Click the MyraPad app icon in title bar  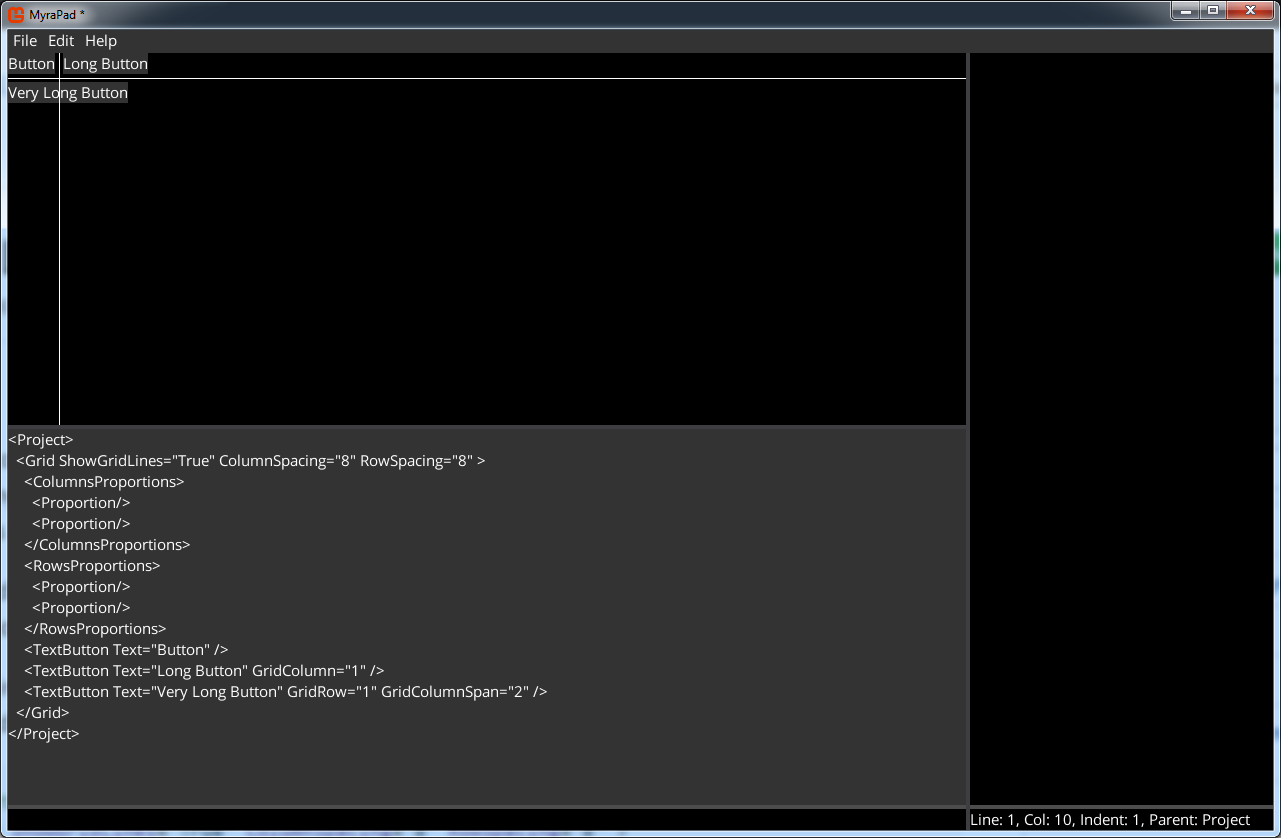tap(16, 13)
